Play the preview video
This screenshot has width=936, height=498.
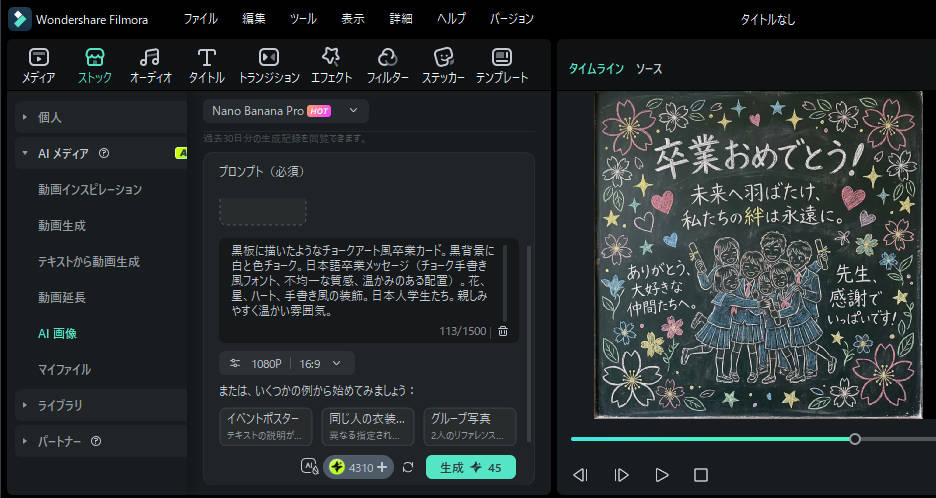click(662, 475)
